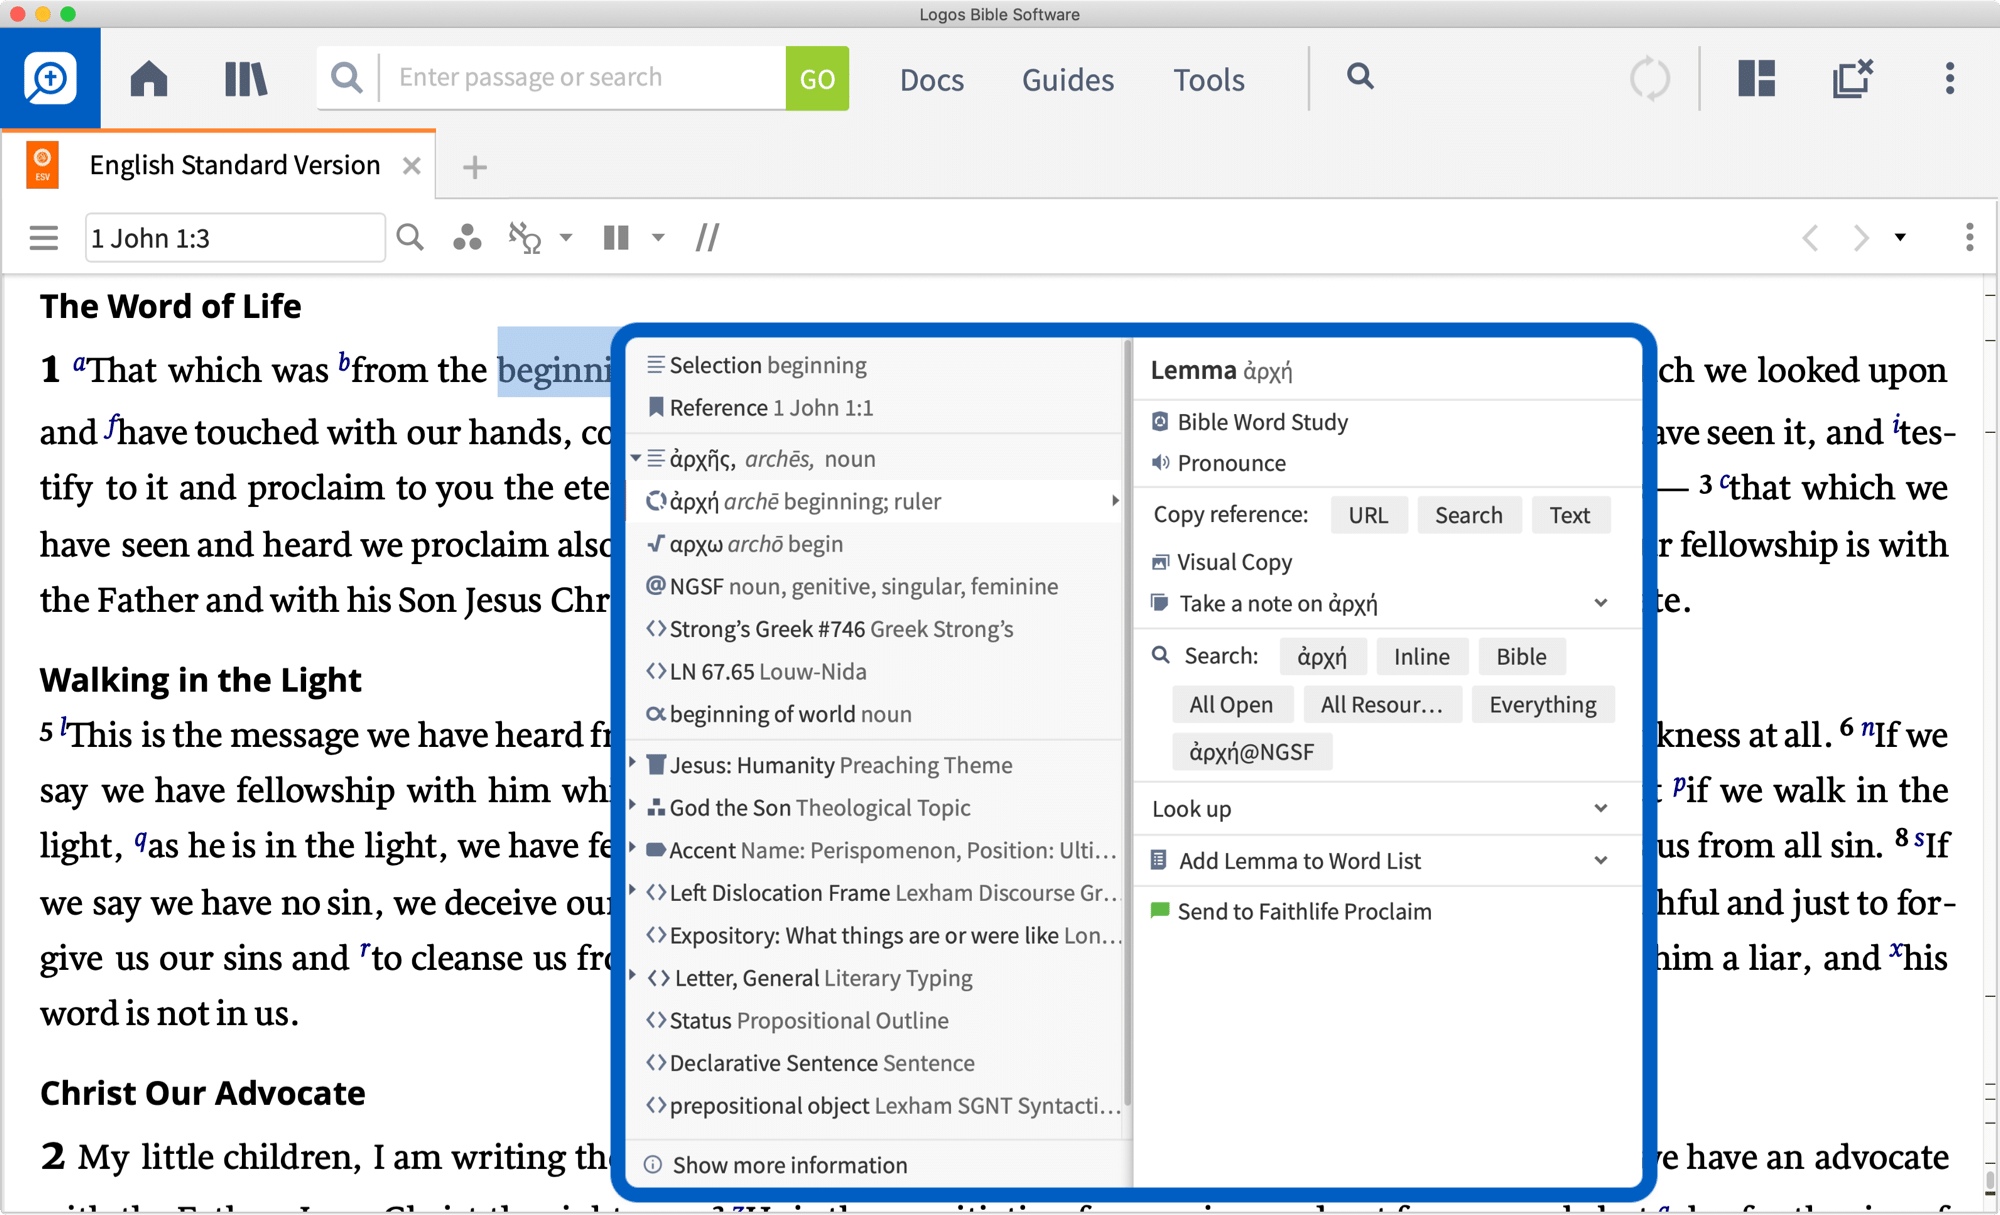Image resolution: width=2000 pixels, height=1215 pixels.
Task: Copy reference as Search
Action: [x=1468, y=515]
